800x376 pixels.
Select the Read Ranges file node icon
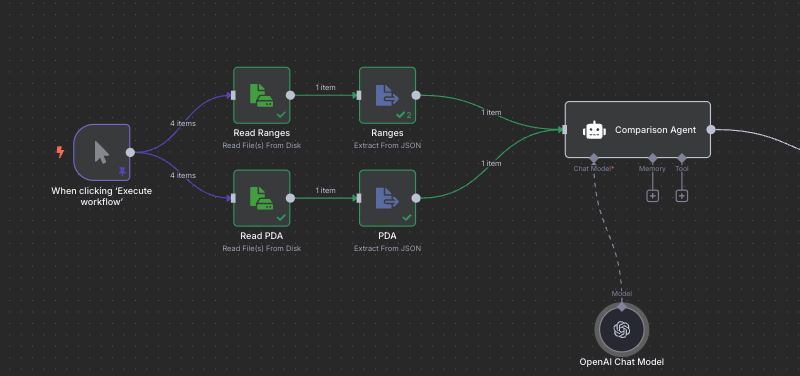coord(261,95)
